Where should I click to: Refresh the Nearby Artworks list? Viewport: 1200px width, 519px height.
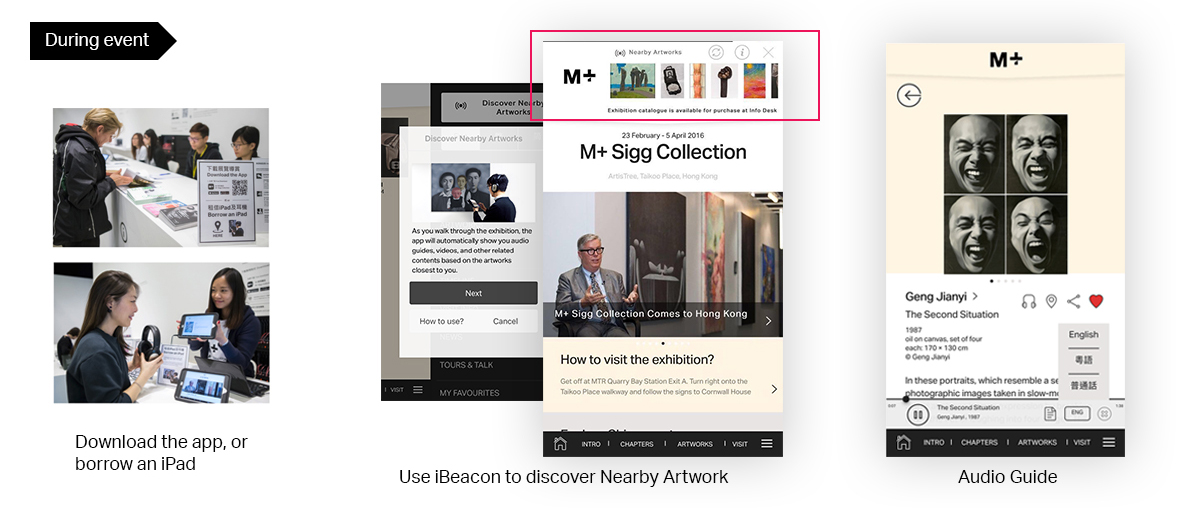tap(716, 52)
